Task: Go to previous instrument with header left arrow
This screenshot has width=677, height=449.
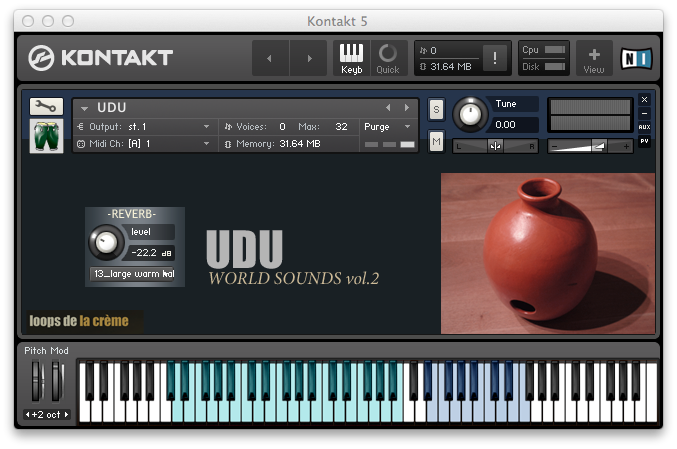Action: (270, 58)
